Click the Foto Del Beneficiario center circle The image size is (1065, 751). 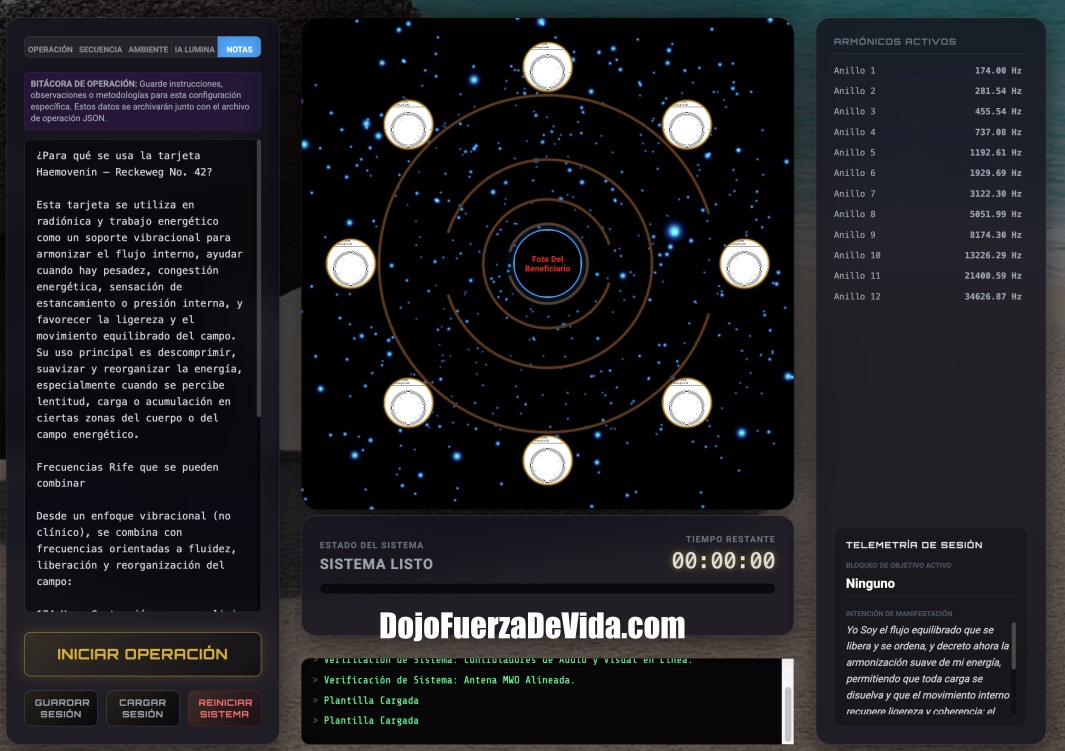[x=547, y=264]
